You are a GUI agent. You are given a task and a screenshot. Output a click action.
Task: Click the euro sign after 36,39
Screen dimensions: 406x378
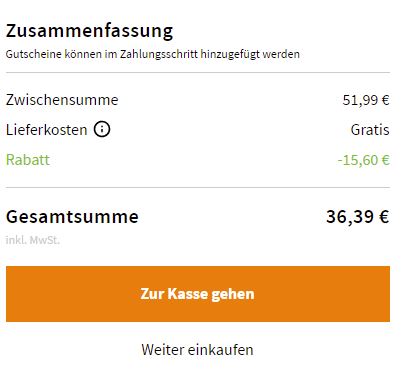[384, 217]
